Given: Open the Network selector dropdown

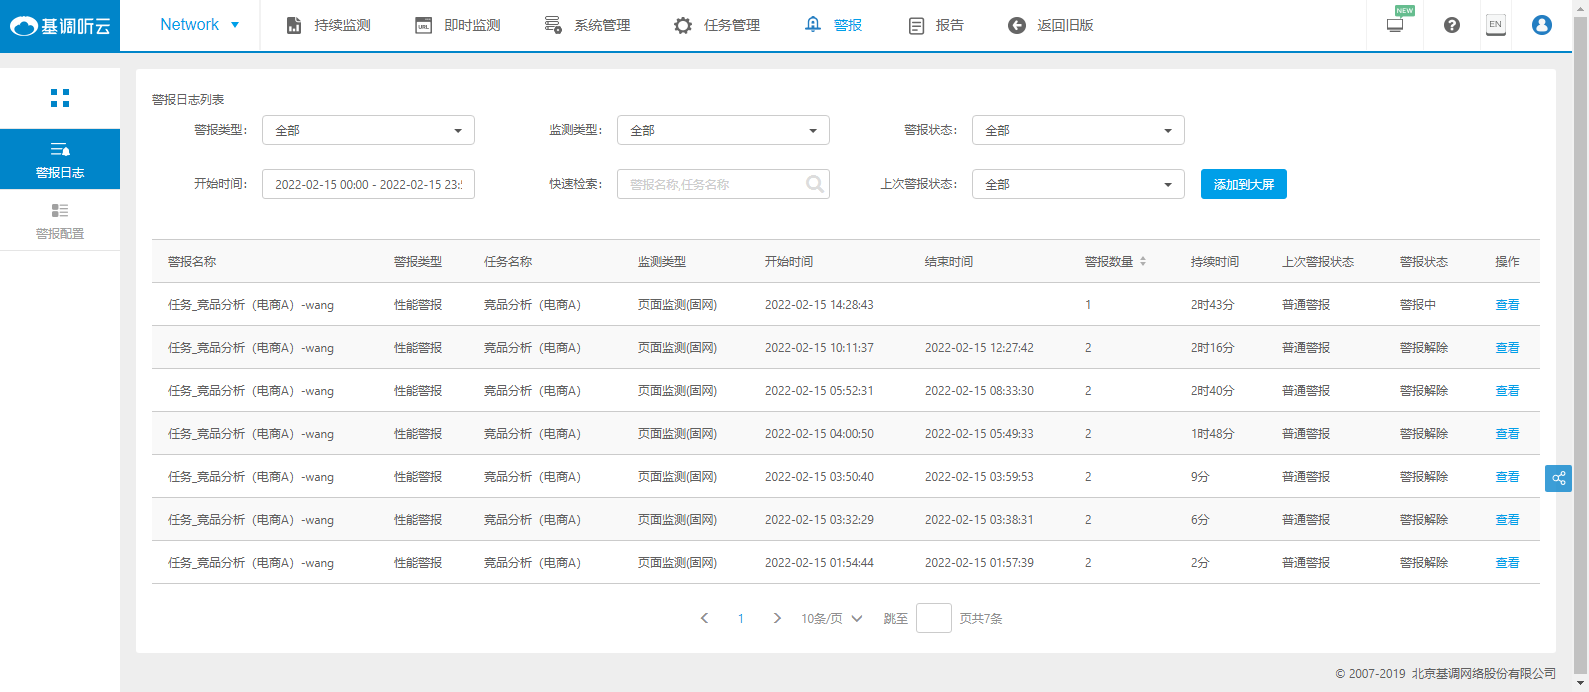Looking at the screenshot, I should pos(199,25).
